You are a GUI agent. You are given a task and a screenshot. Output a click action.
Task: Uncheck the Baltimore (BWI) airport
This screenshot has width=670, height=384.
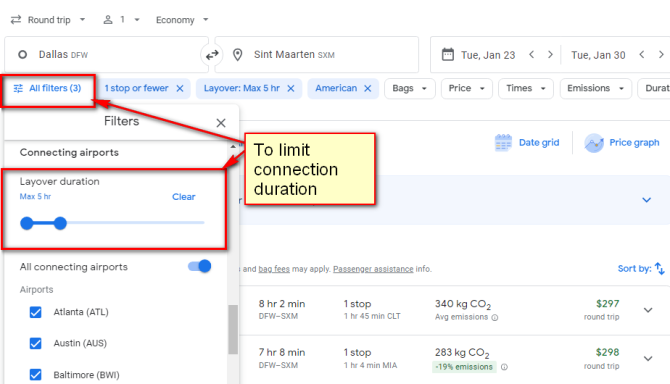(x=35, y=375)
